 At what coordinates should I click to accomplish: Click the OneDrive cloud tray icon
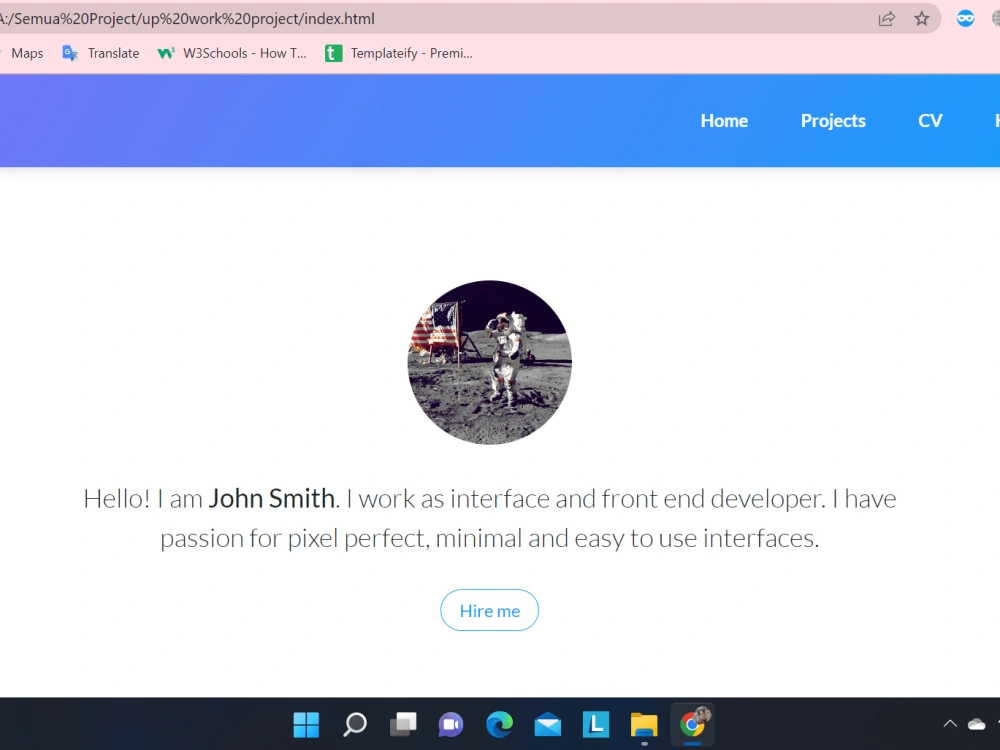pos(976,724)
